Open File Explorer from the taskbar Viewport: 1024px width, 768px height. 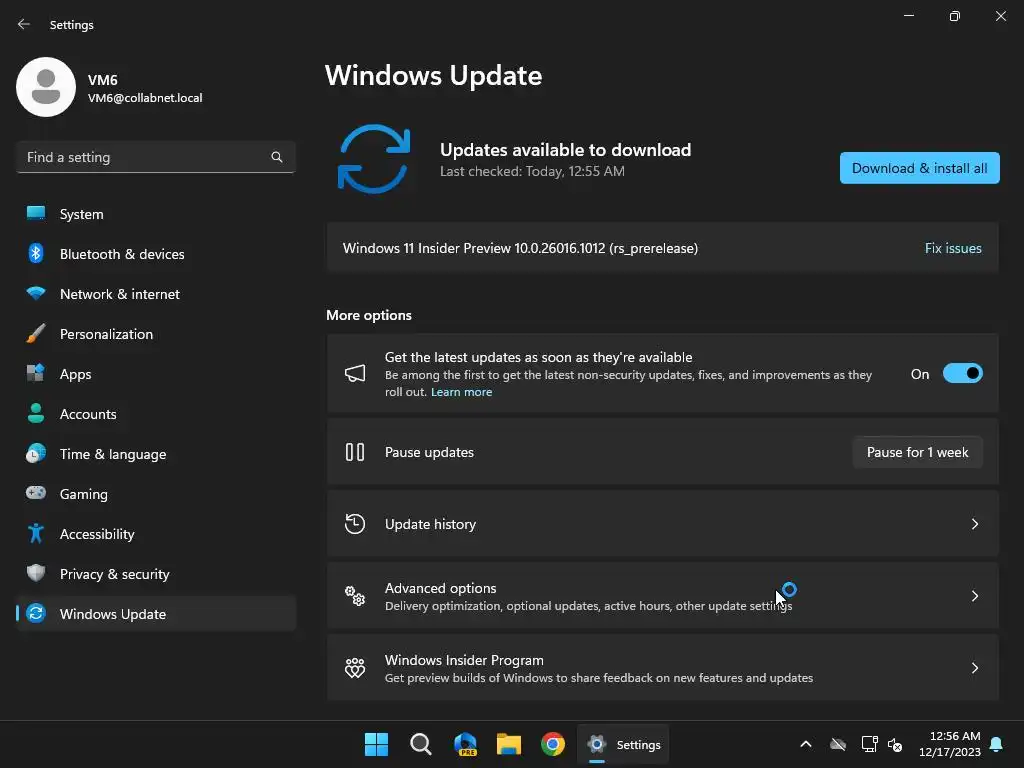click(509, 744)
